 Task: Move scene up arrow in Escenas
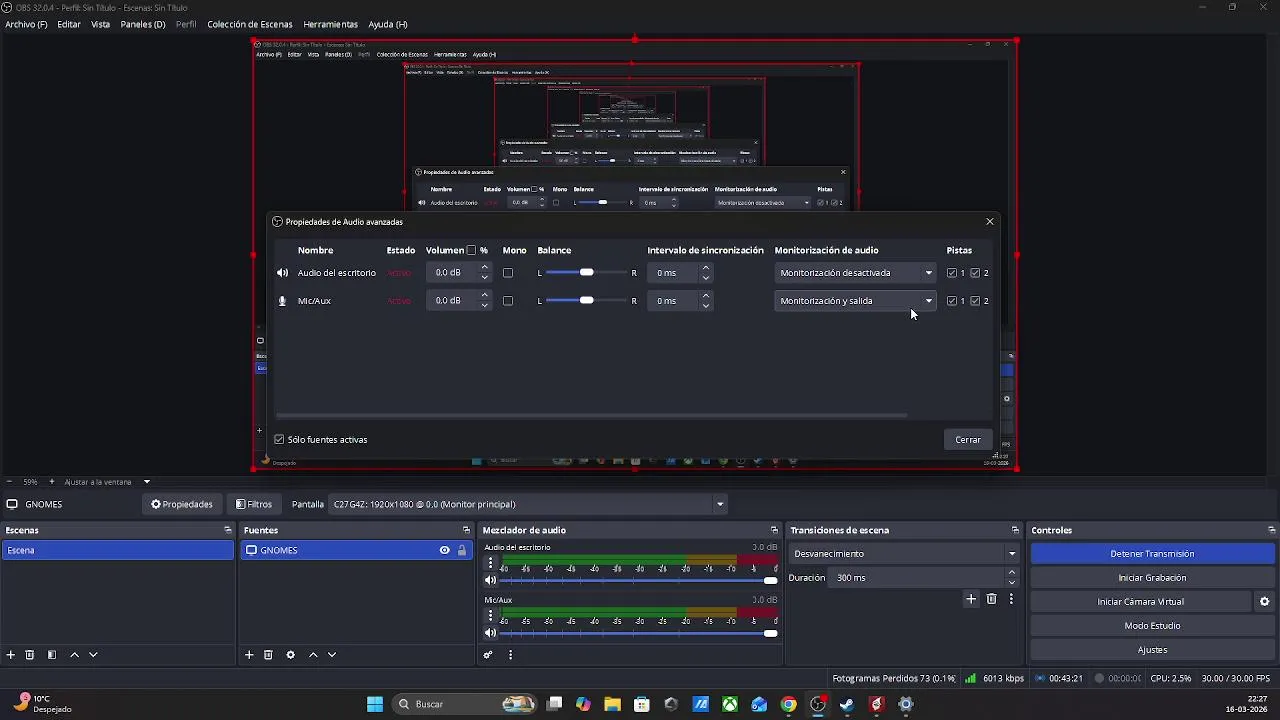(74, 655)
